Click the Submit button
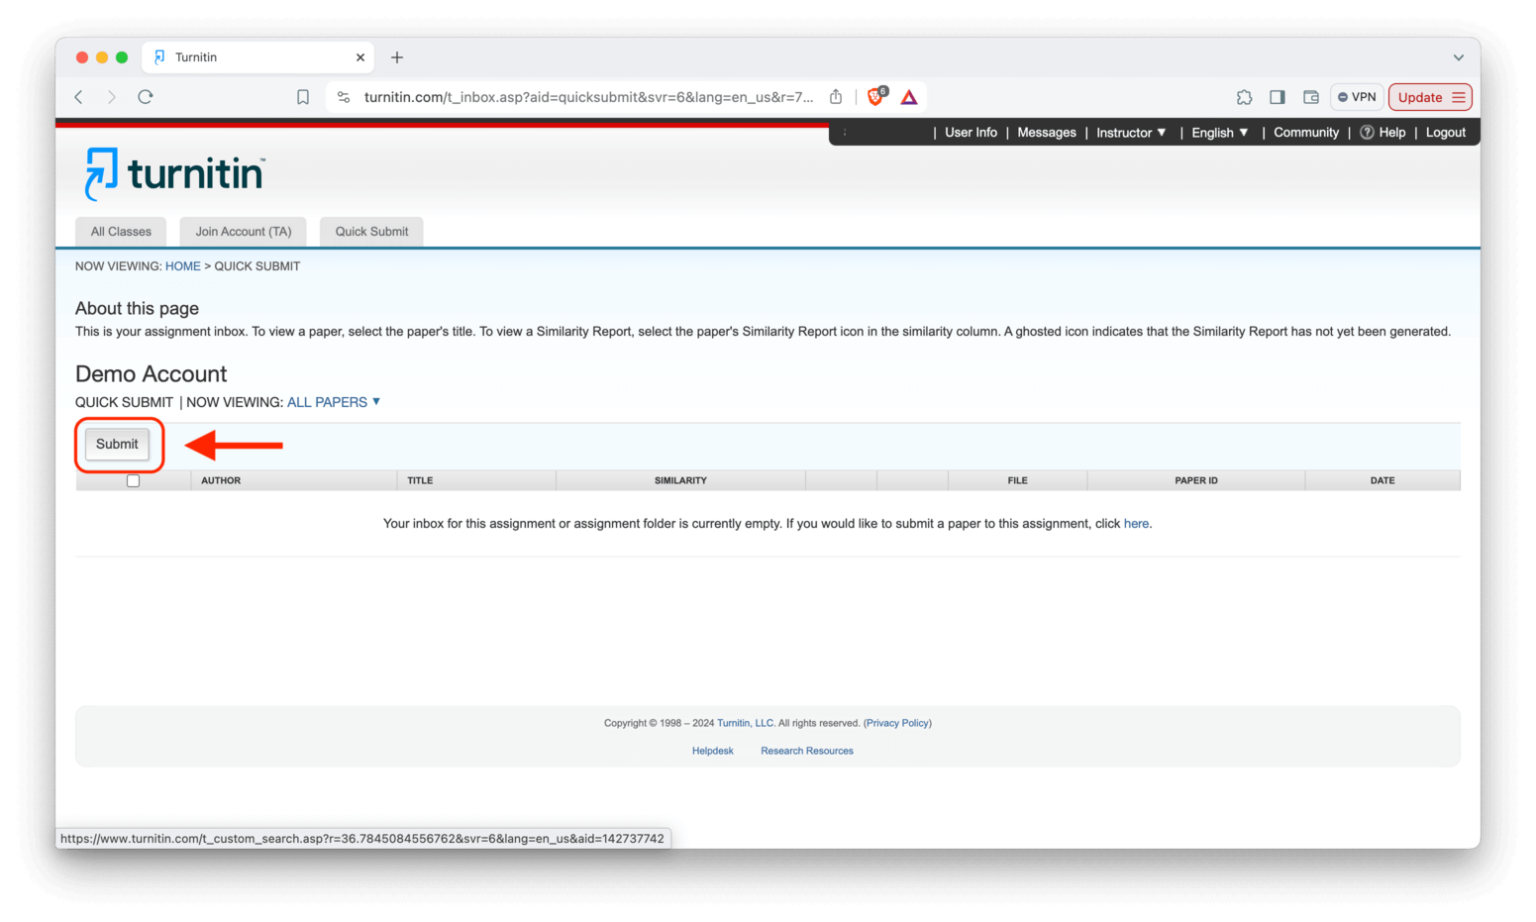 pos(116,444)
